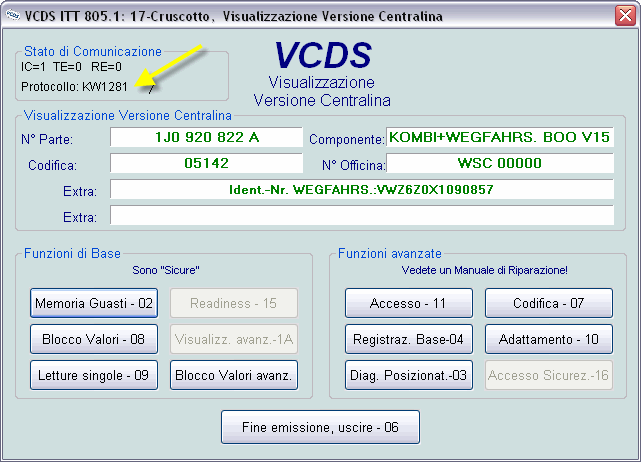
Task: Click Fine emissione, uscire - 06
Action: click(x=320, y=427)
